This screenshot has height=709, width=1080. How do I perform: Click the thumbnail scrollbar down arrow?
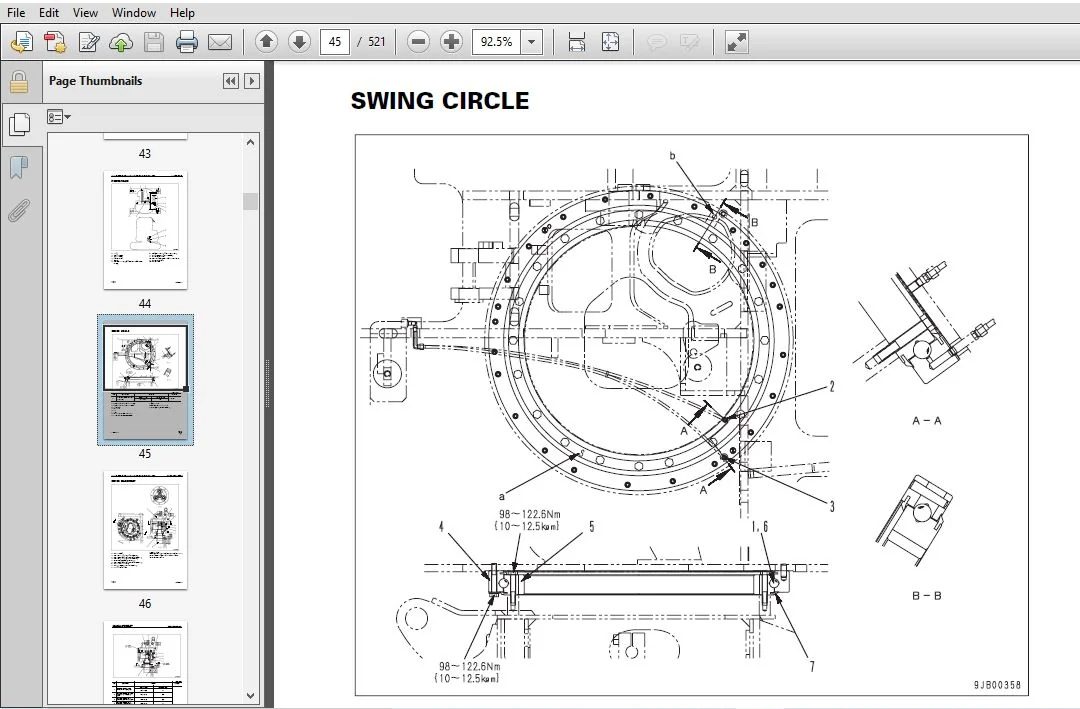(x=250, y=696)
